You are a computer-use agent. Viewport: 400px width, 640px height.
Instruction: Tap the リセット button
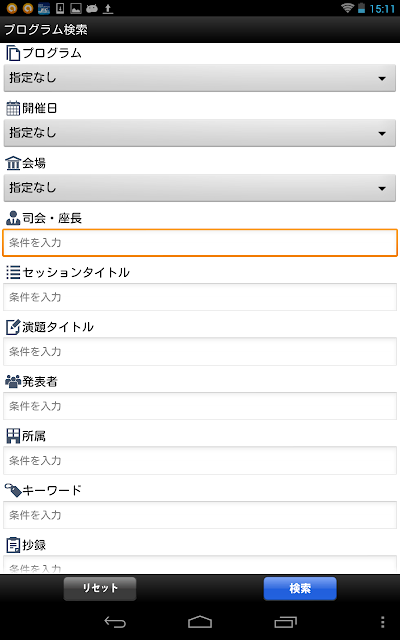pyautogui.click(x=100, y=588)
